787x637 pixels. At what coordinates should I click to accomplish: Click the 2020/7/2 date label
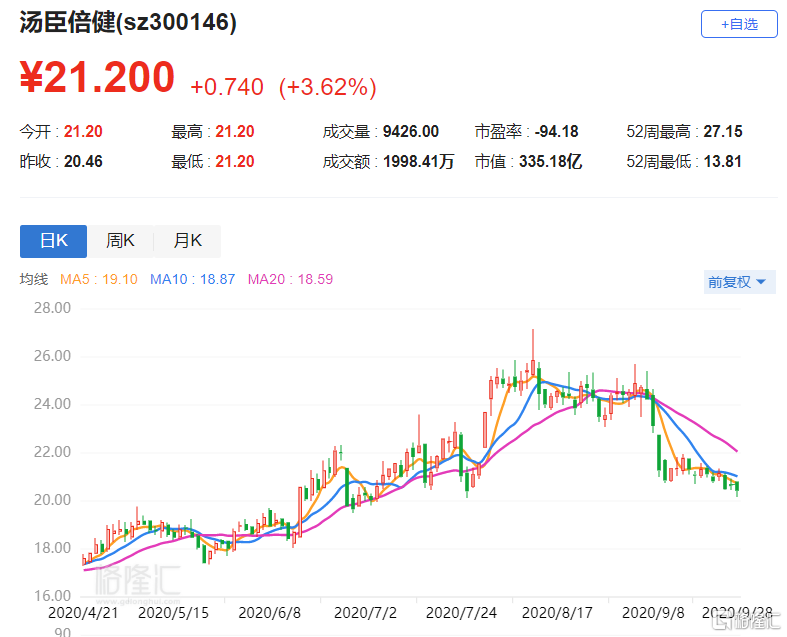pos(365,613)
